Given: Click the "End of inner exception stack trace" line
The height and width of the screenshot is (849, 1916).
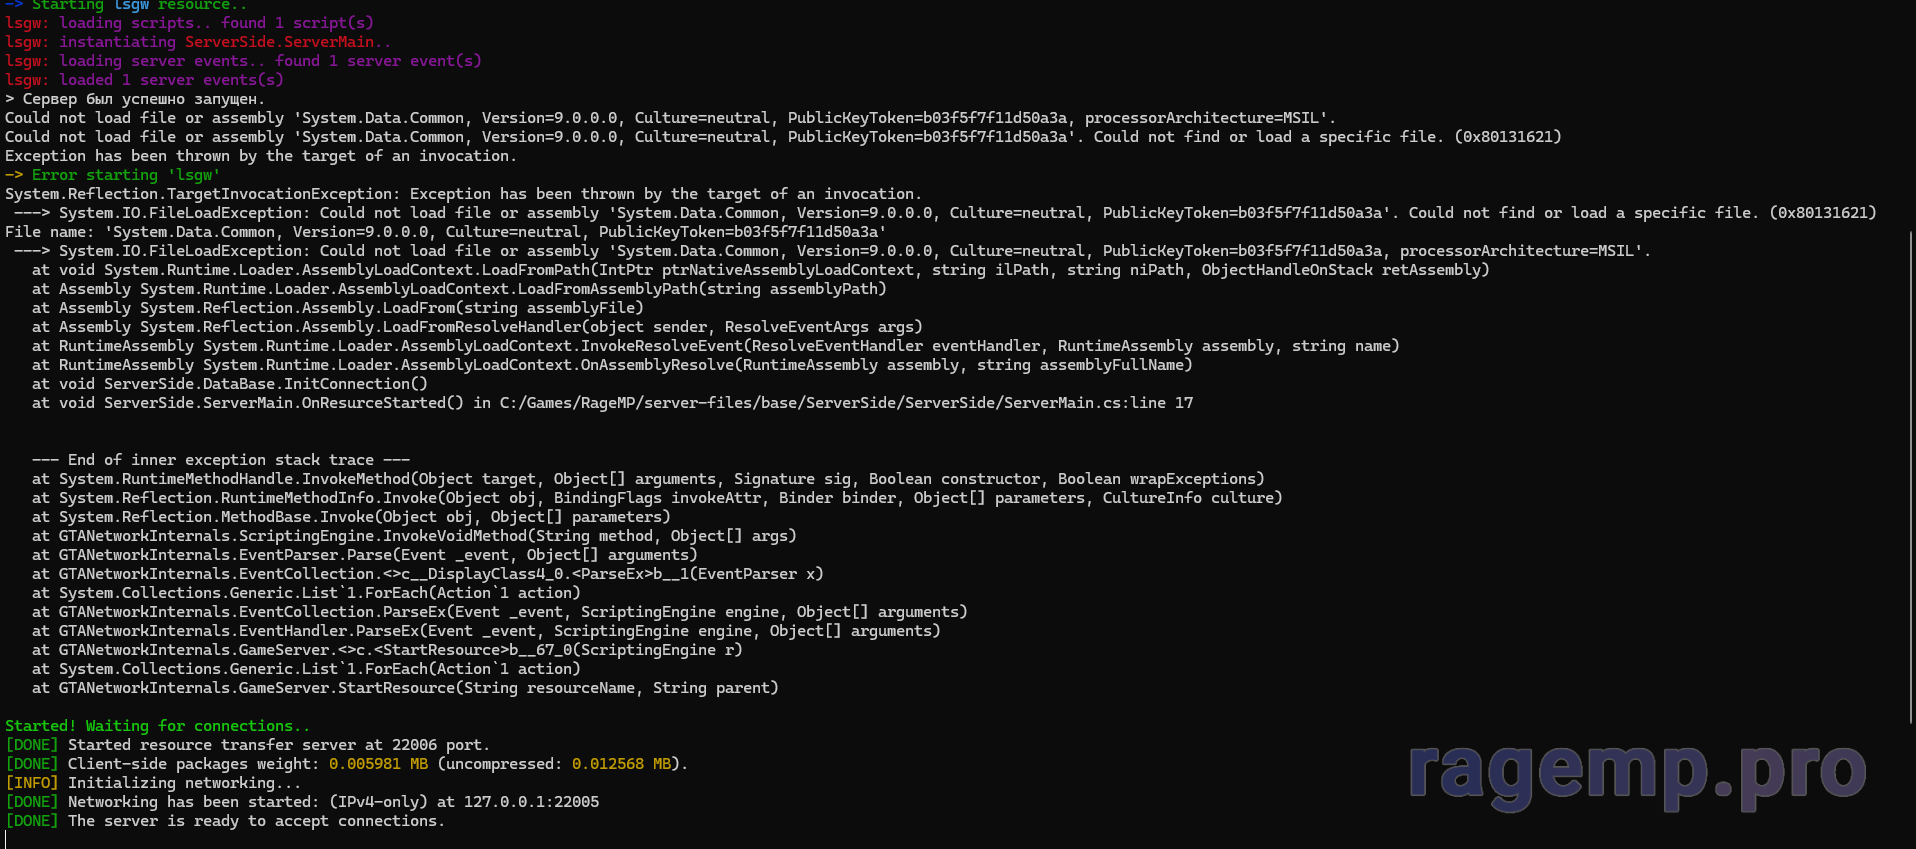Looking at the screenshot, I should 220,460.
